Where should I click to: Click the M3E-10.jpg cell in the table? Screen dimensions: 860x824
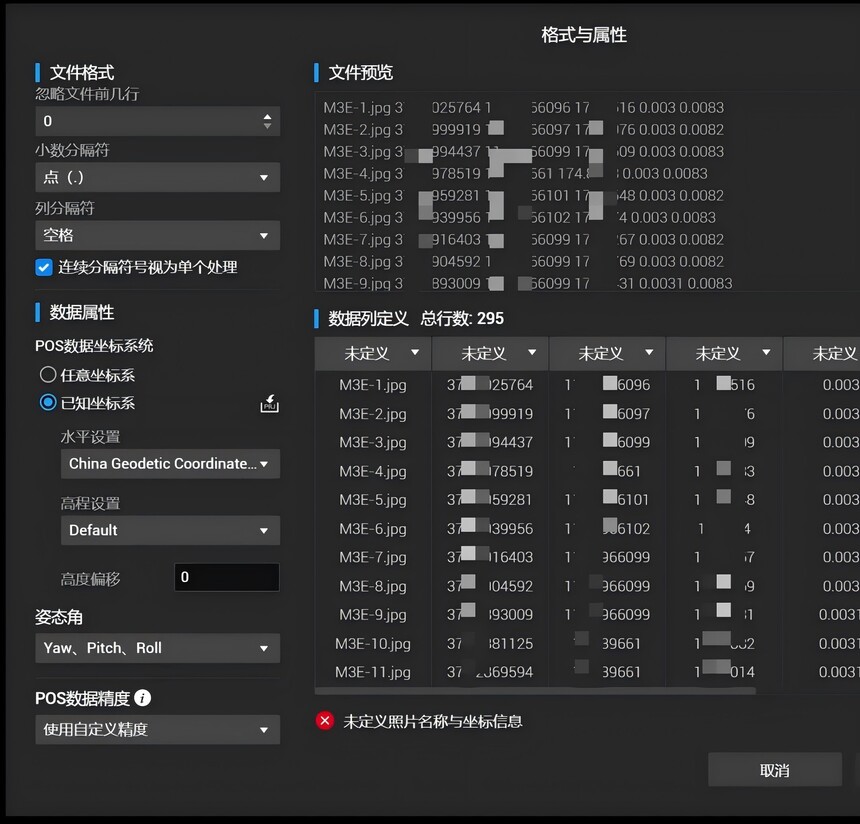373,644
